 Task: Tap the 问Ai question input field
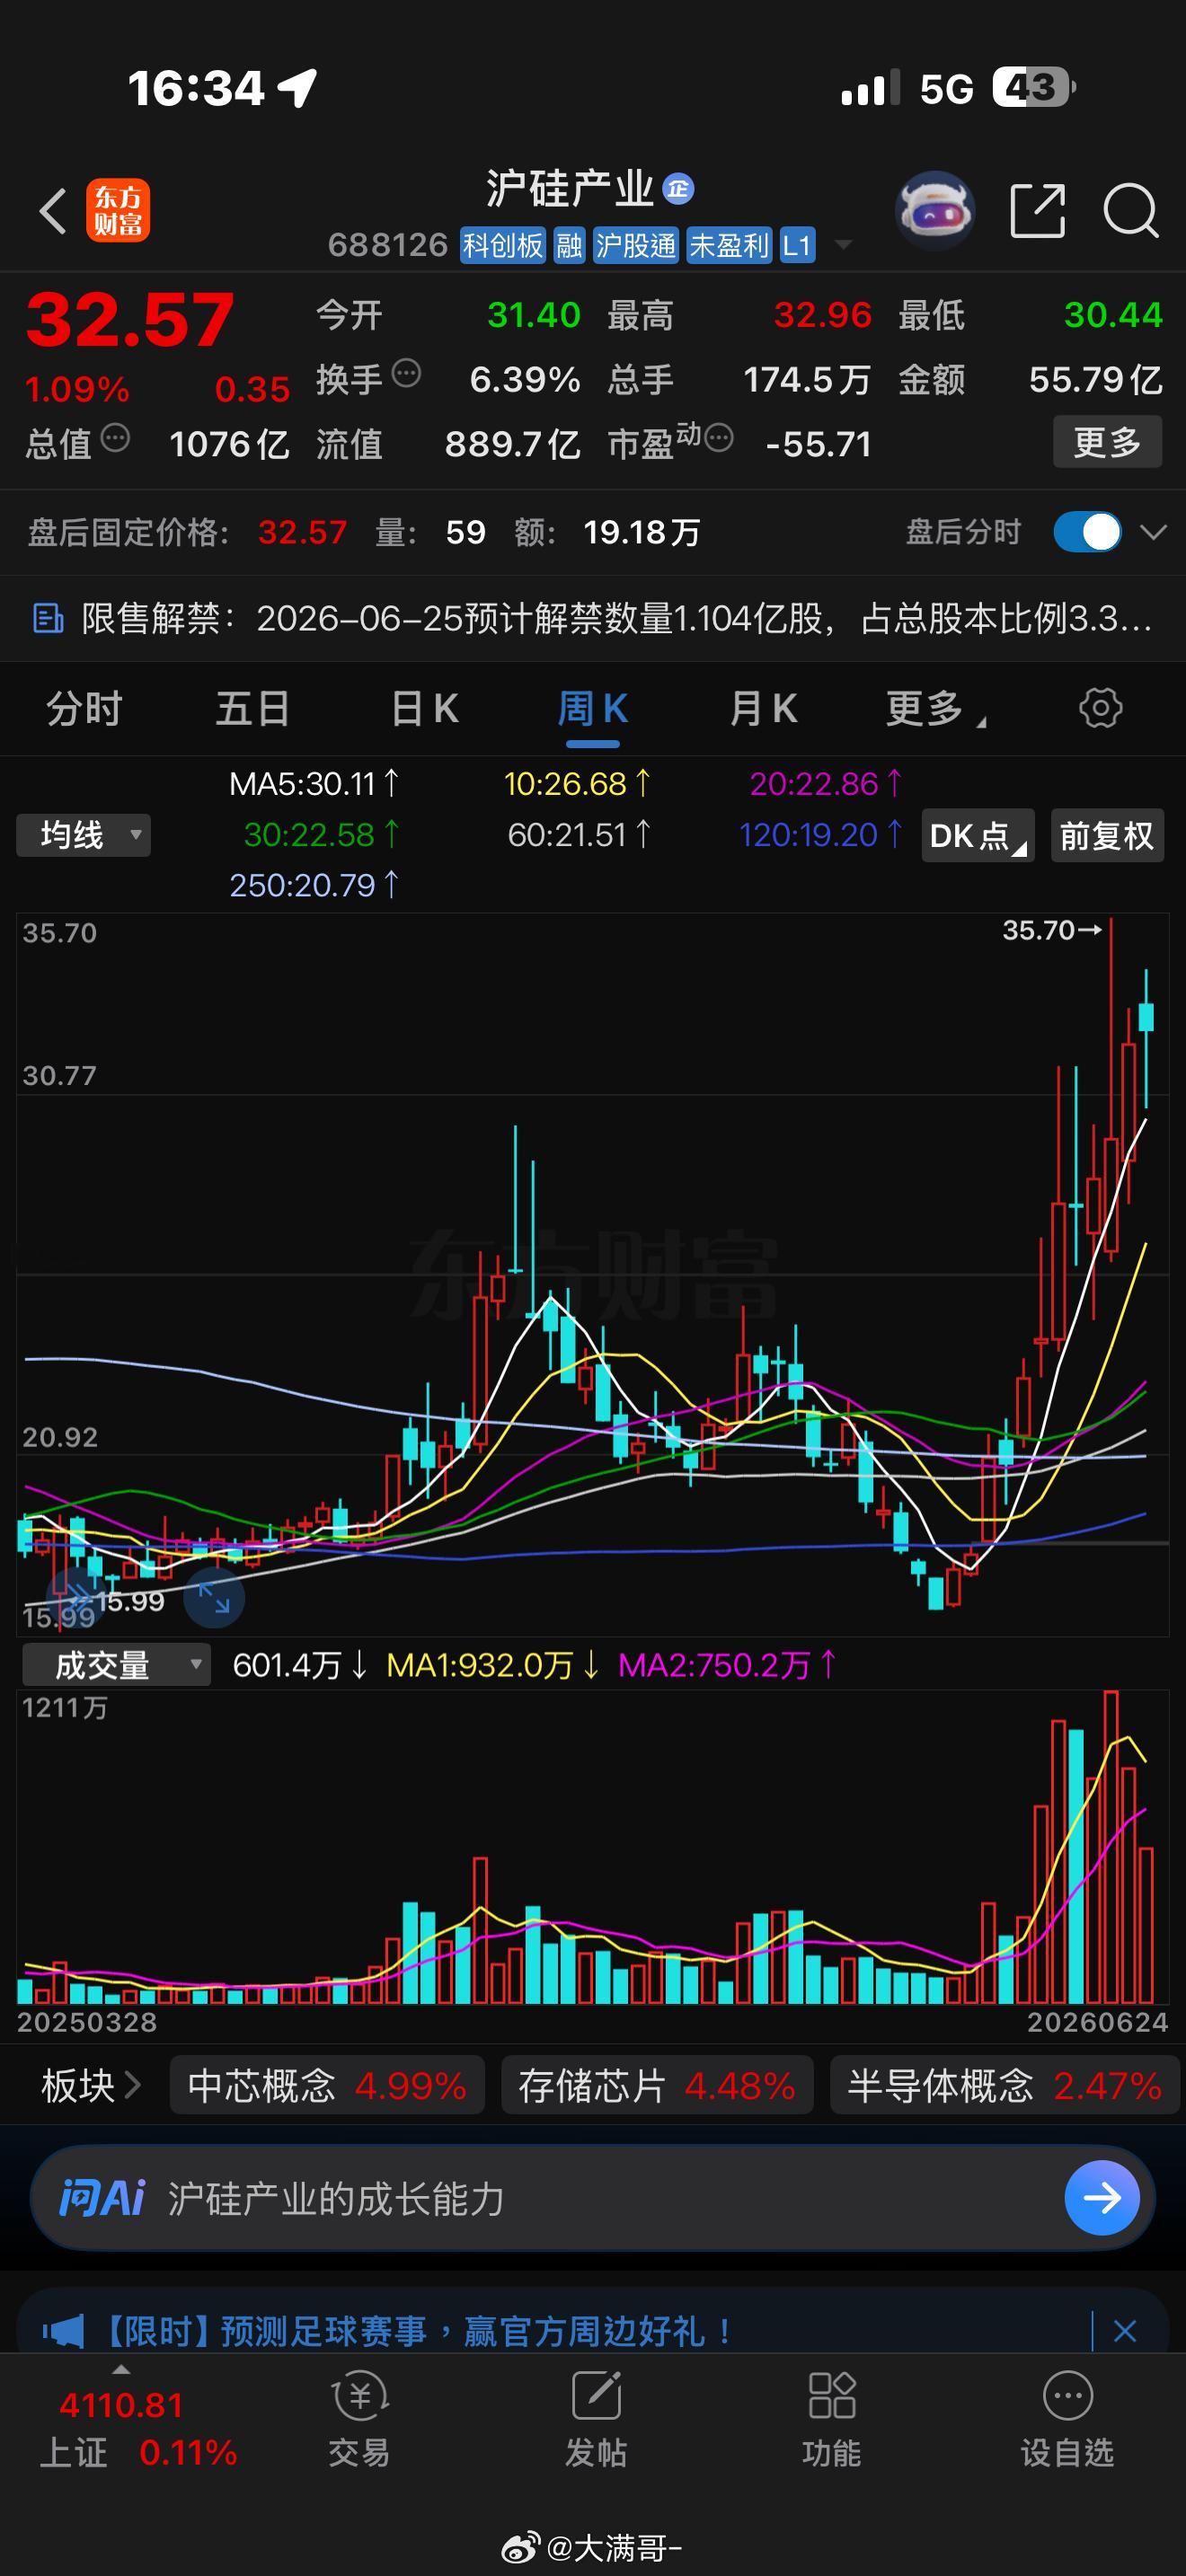tap(593, 2198)
